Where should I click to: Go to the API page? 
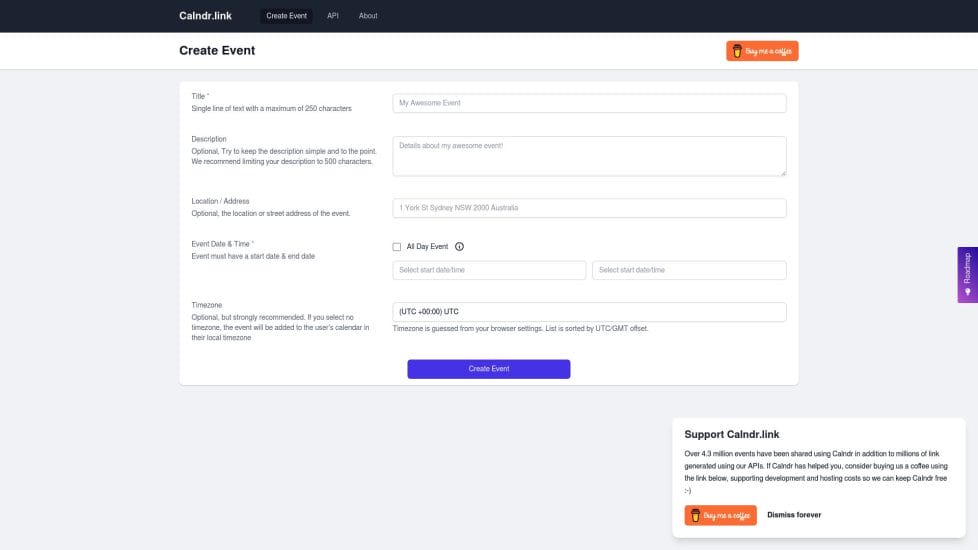(x=333, y=16)
